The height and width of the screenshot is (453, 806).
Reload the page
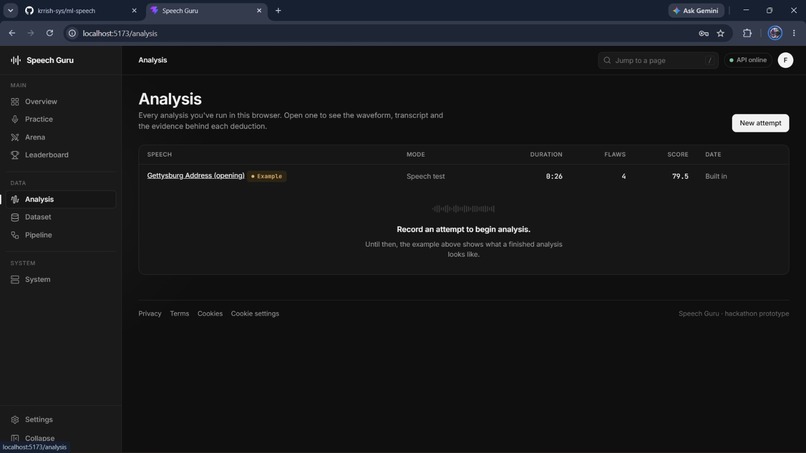coord(50,33)
